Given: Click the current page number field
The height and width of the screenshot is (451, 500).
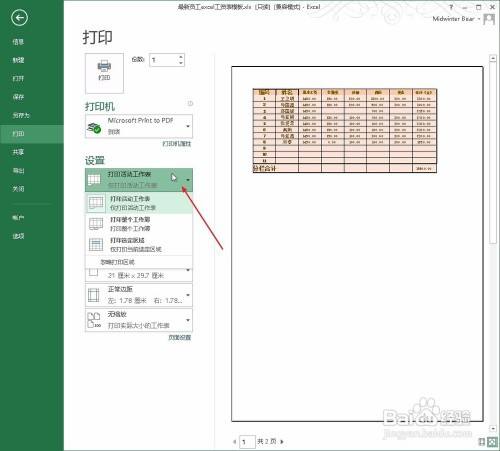Looking at the screenshot, I should [x=247, y=442].
